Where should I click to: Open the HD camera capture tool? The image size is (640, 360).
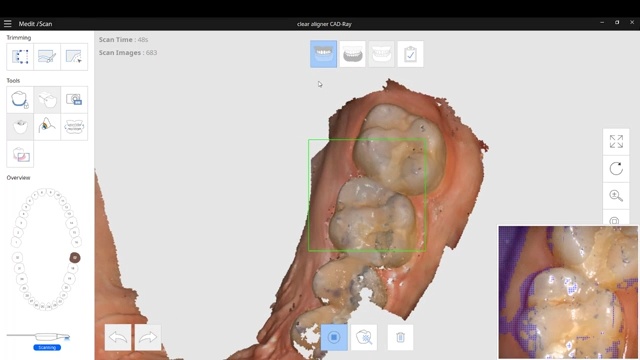74,100
